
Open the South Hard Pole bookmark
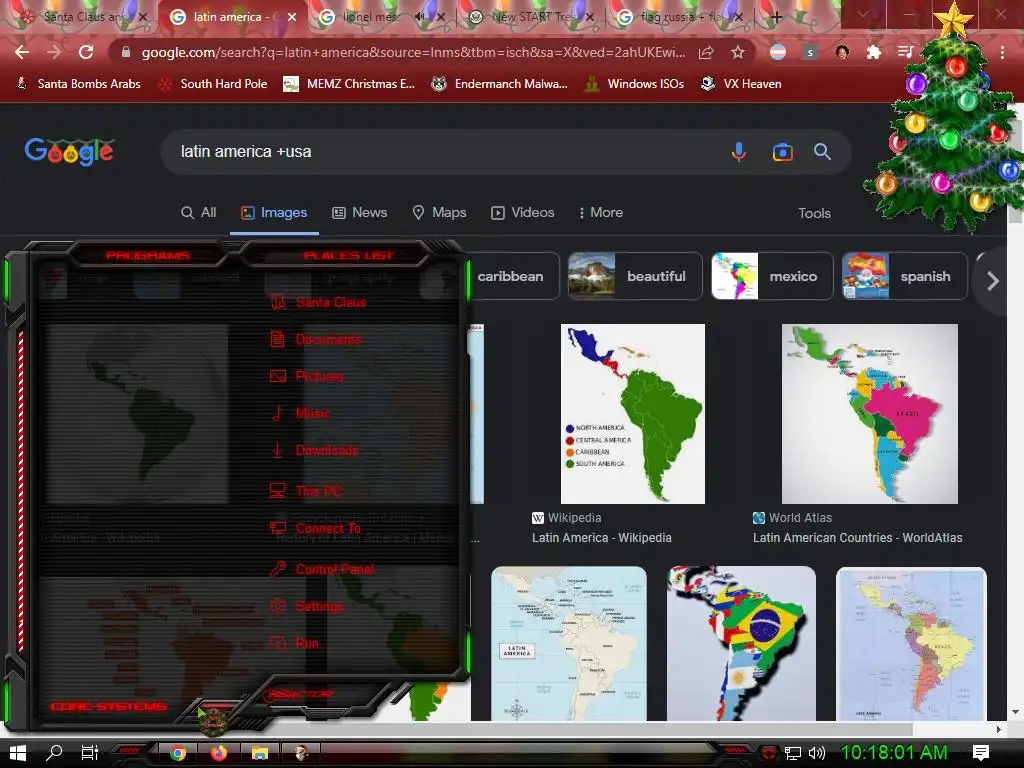[213, 84]
